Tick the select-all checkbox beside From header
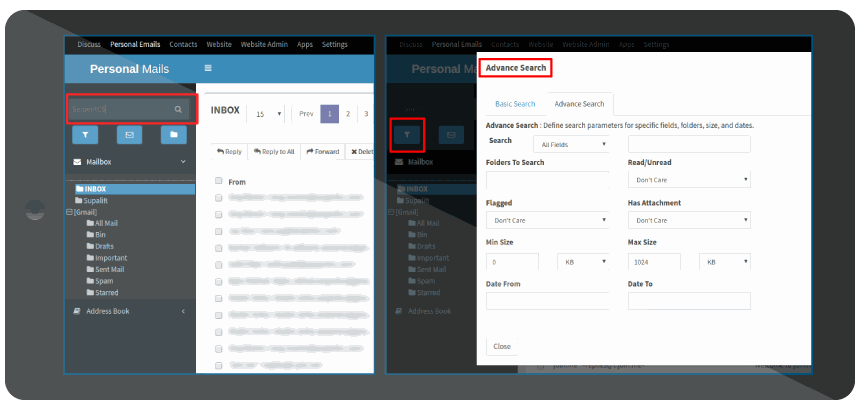The height and width of the screenshot is (410, 860). 218,181
